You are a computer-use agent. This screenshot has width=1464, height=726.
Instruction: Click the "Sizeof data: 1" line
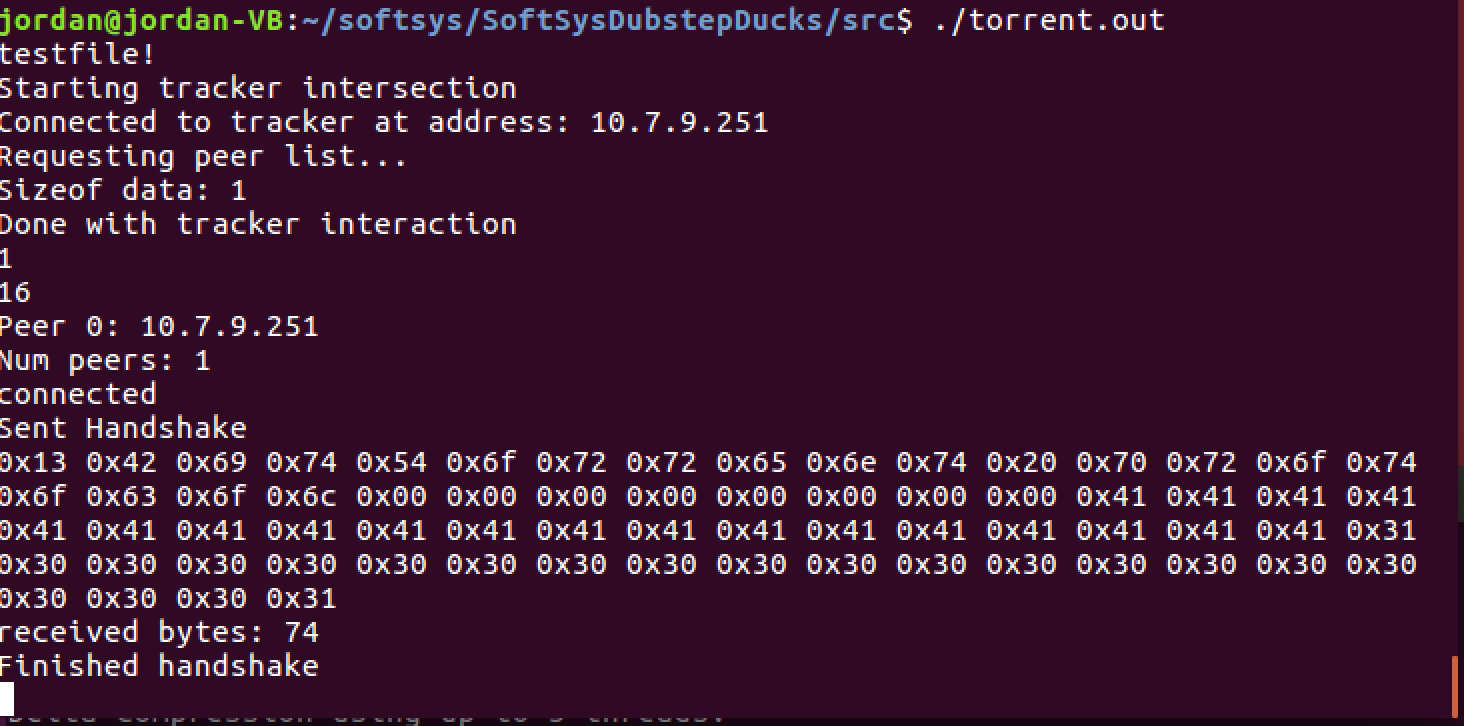point(123,190)
